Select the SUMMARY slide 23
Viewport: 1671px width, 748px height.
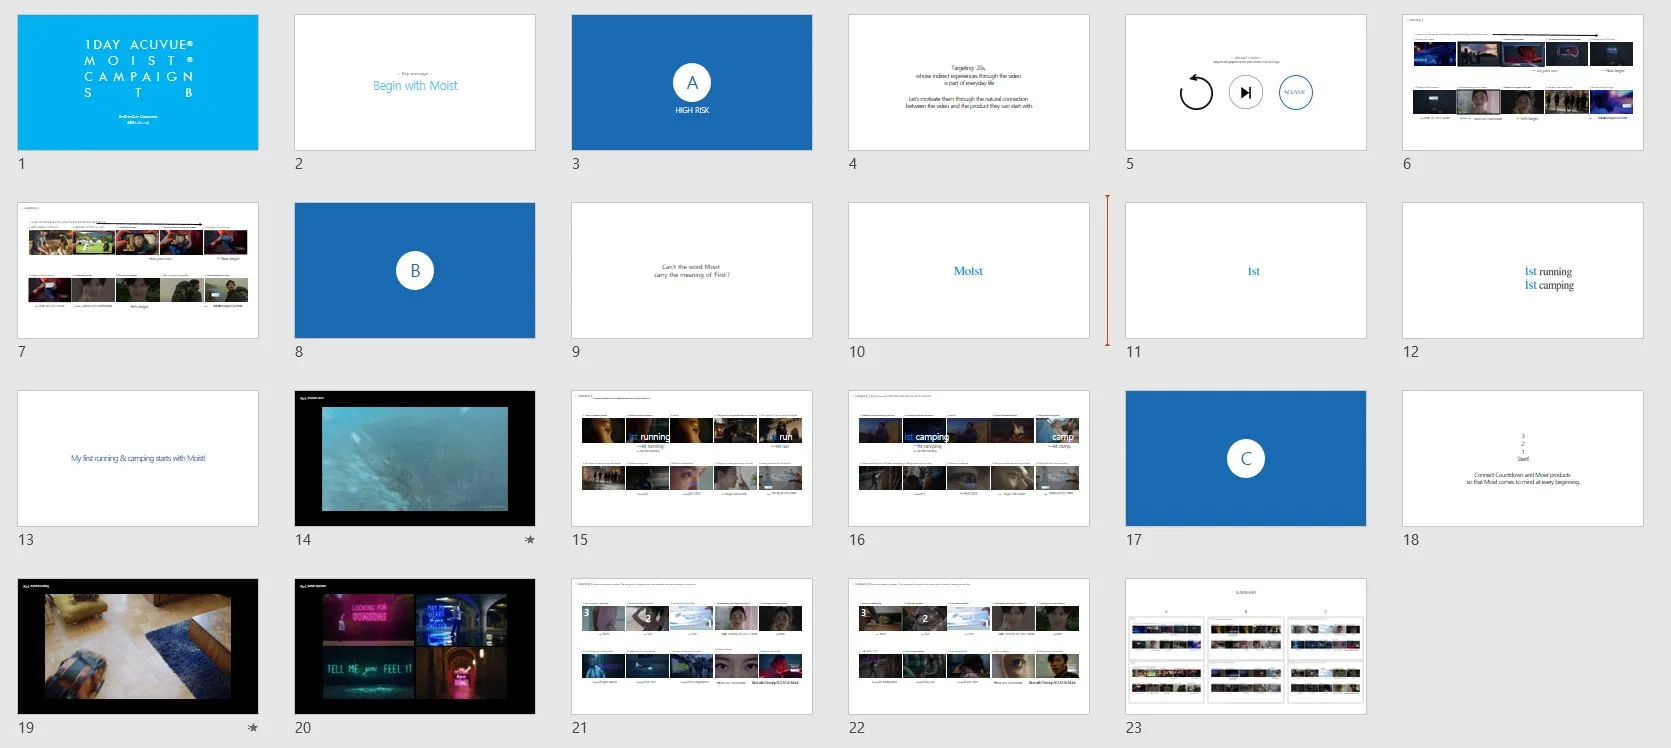[x=1245, y=647]
